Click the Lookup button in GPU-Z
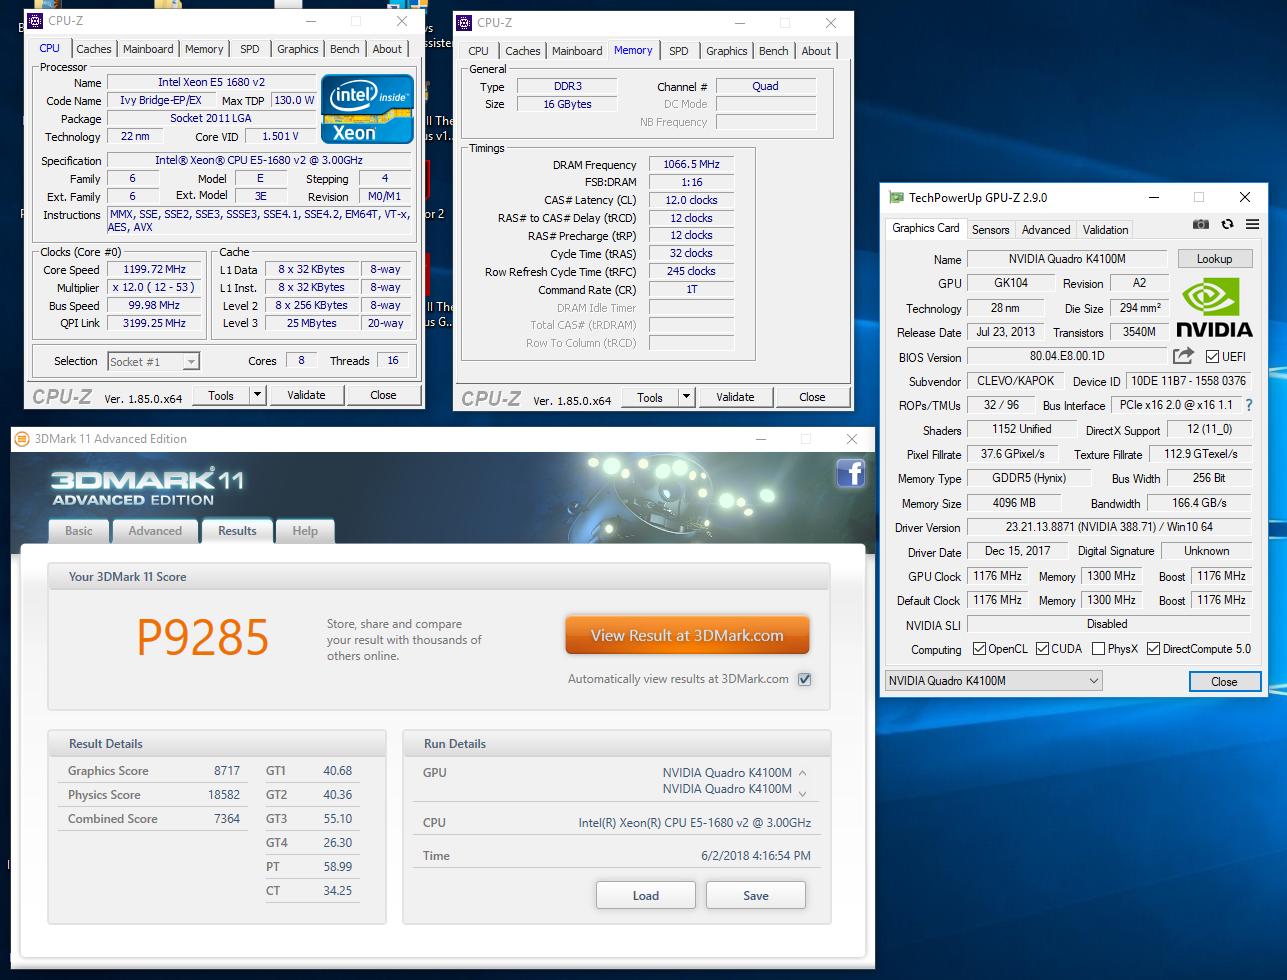This screenshot has height=980, width=1287. (1214, 259)
